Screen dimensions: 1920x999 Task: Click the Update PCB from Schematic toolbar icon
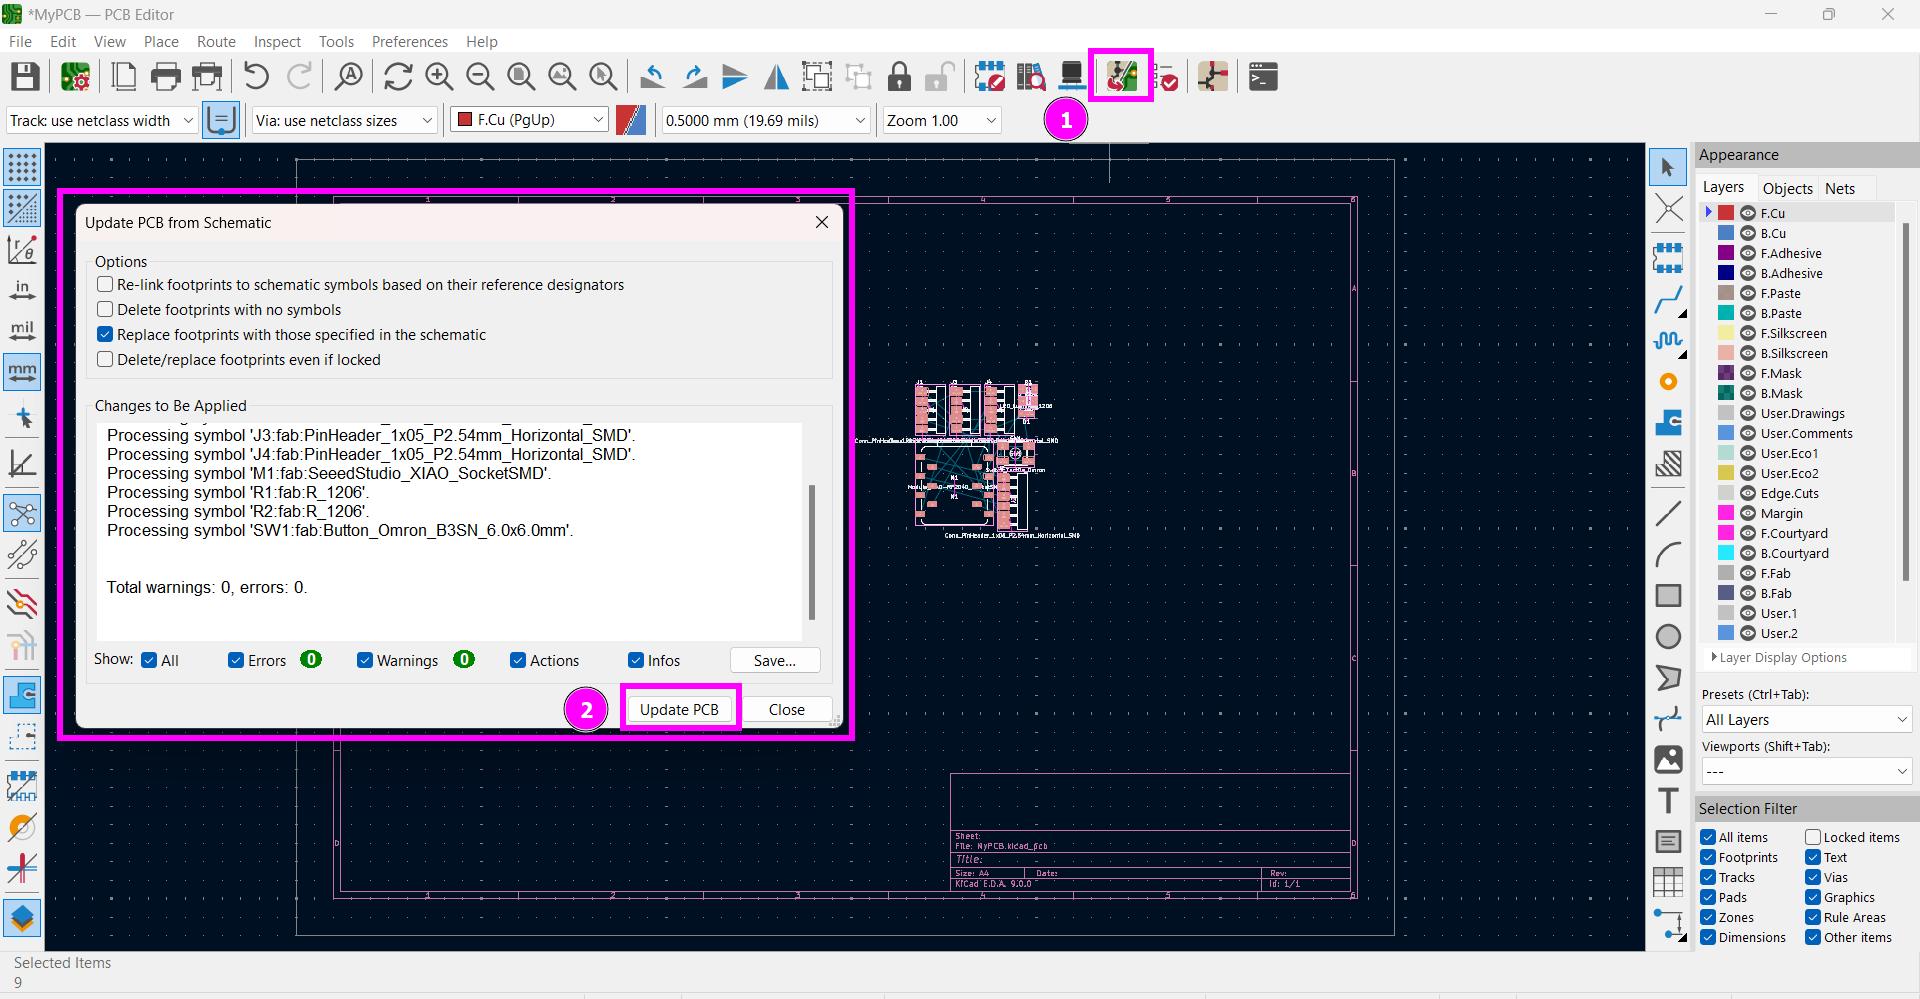[x=1121, y=76]
